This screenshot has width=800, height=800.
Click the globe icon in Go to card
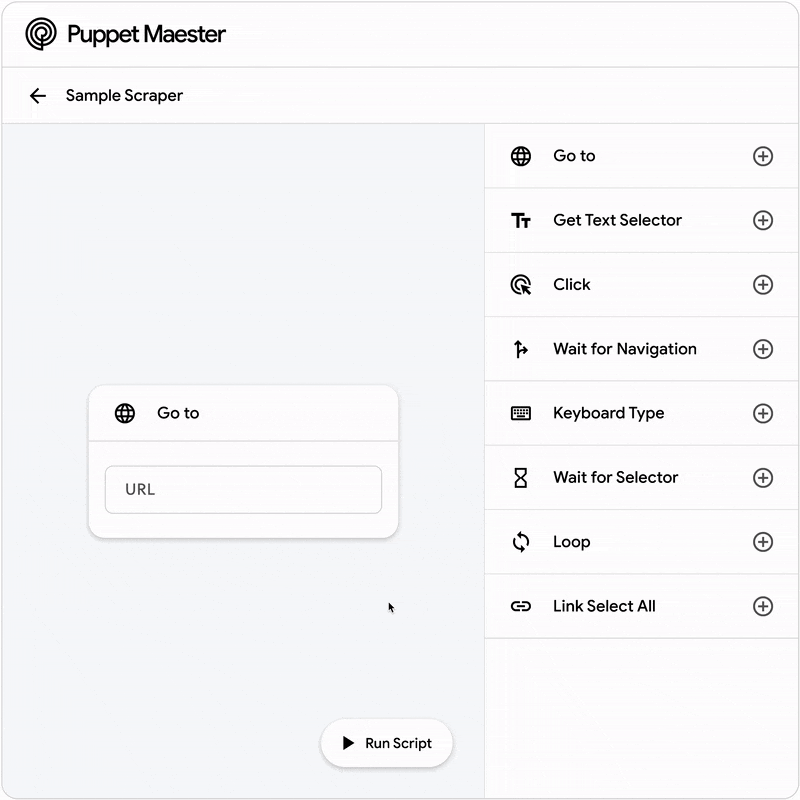125,413
